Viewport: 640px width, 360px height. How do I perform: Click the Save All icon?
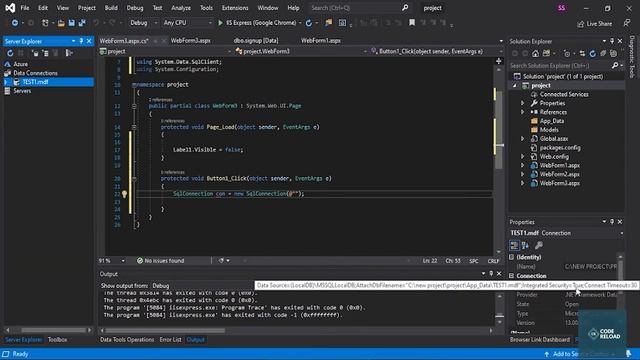82,23
